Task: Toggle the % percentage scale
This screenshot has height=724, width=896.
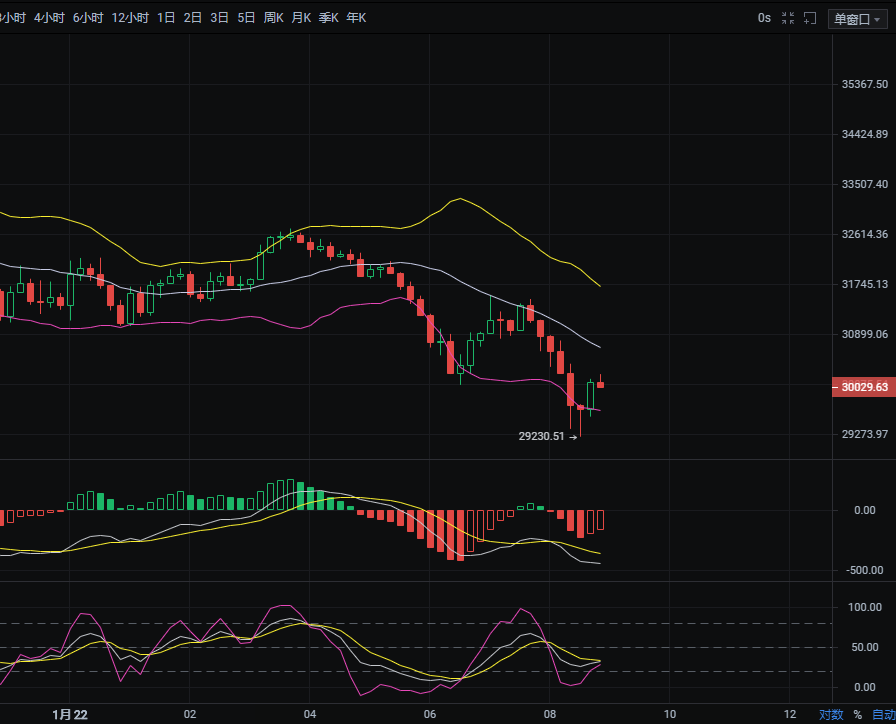Action: [x=857, y=715]
